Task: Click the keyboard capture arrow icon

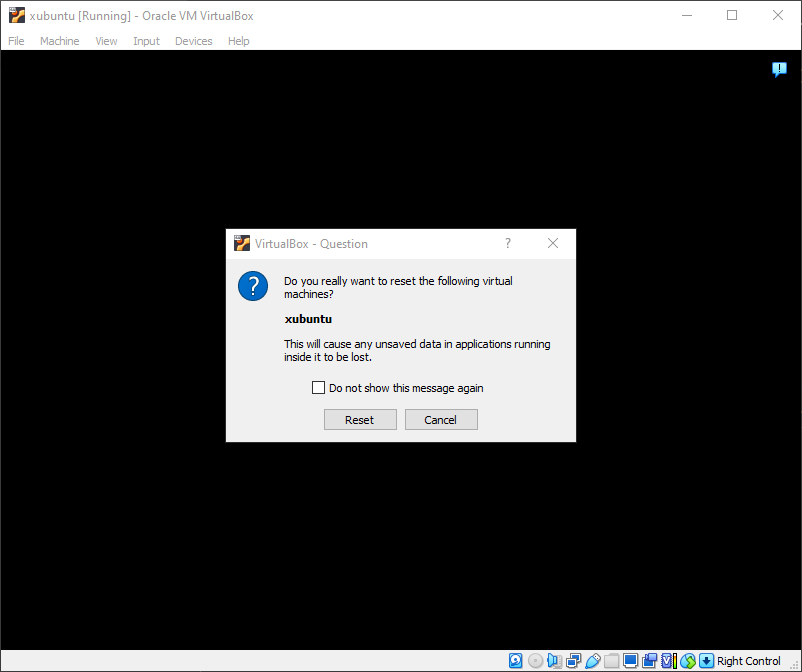Action: click(x=706, y=661)
